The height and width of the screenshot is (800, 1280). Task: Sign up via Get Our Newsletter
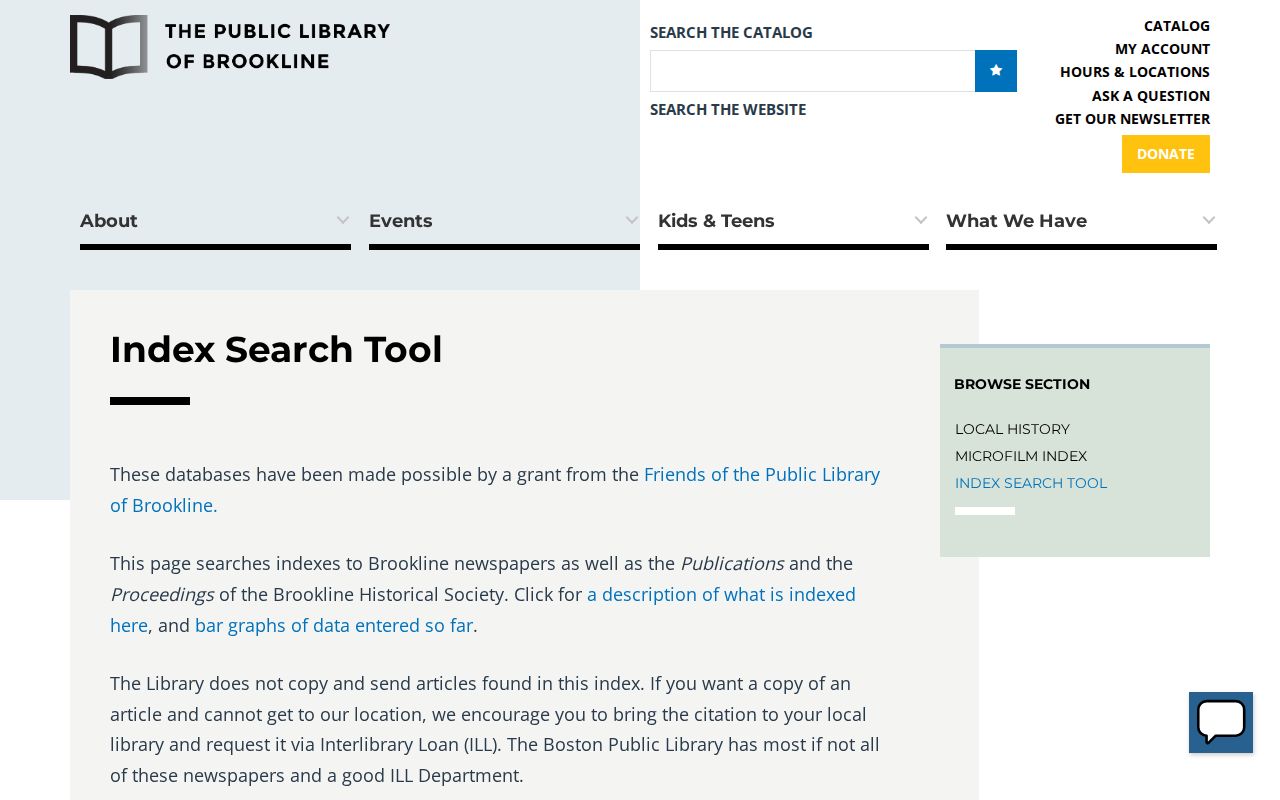coord(1132,119)
